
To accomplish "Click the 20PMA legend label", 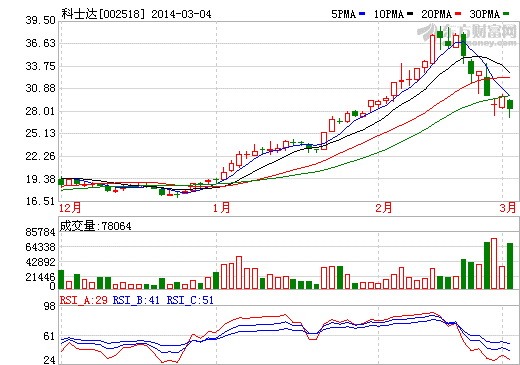I will tap(437, 14).
